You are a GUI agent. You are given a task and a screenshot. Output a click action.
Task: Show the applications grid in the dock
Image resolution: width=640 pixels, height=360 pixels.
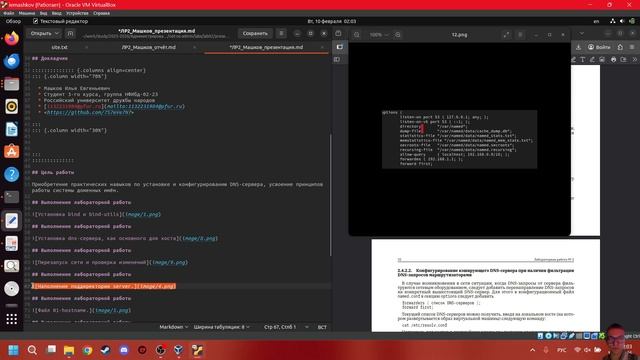(11, 319)
